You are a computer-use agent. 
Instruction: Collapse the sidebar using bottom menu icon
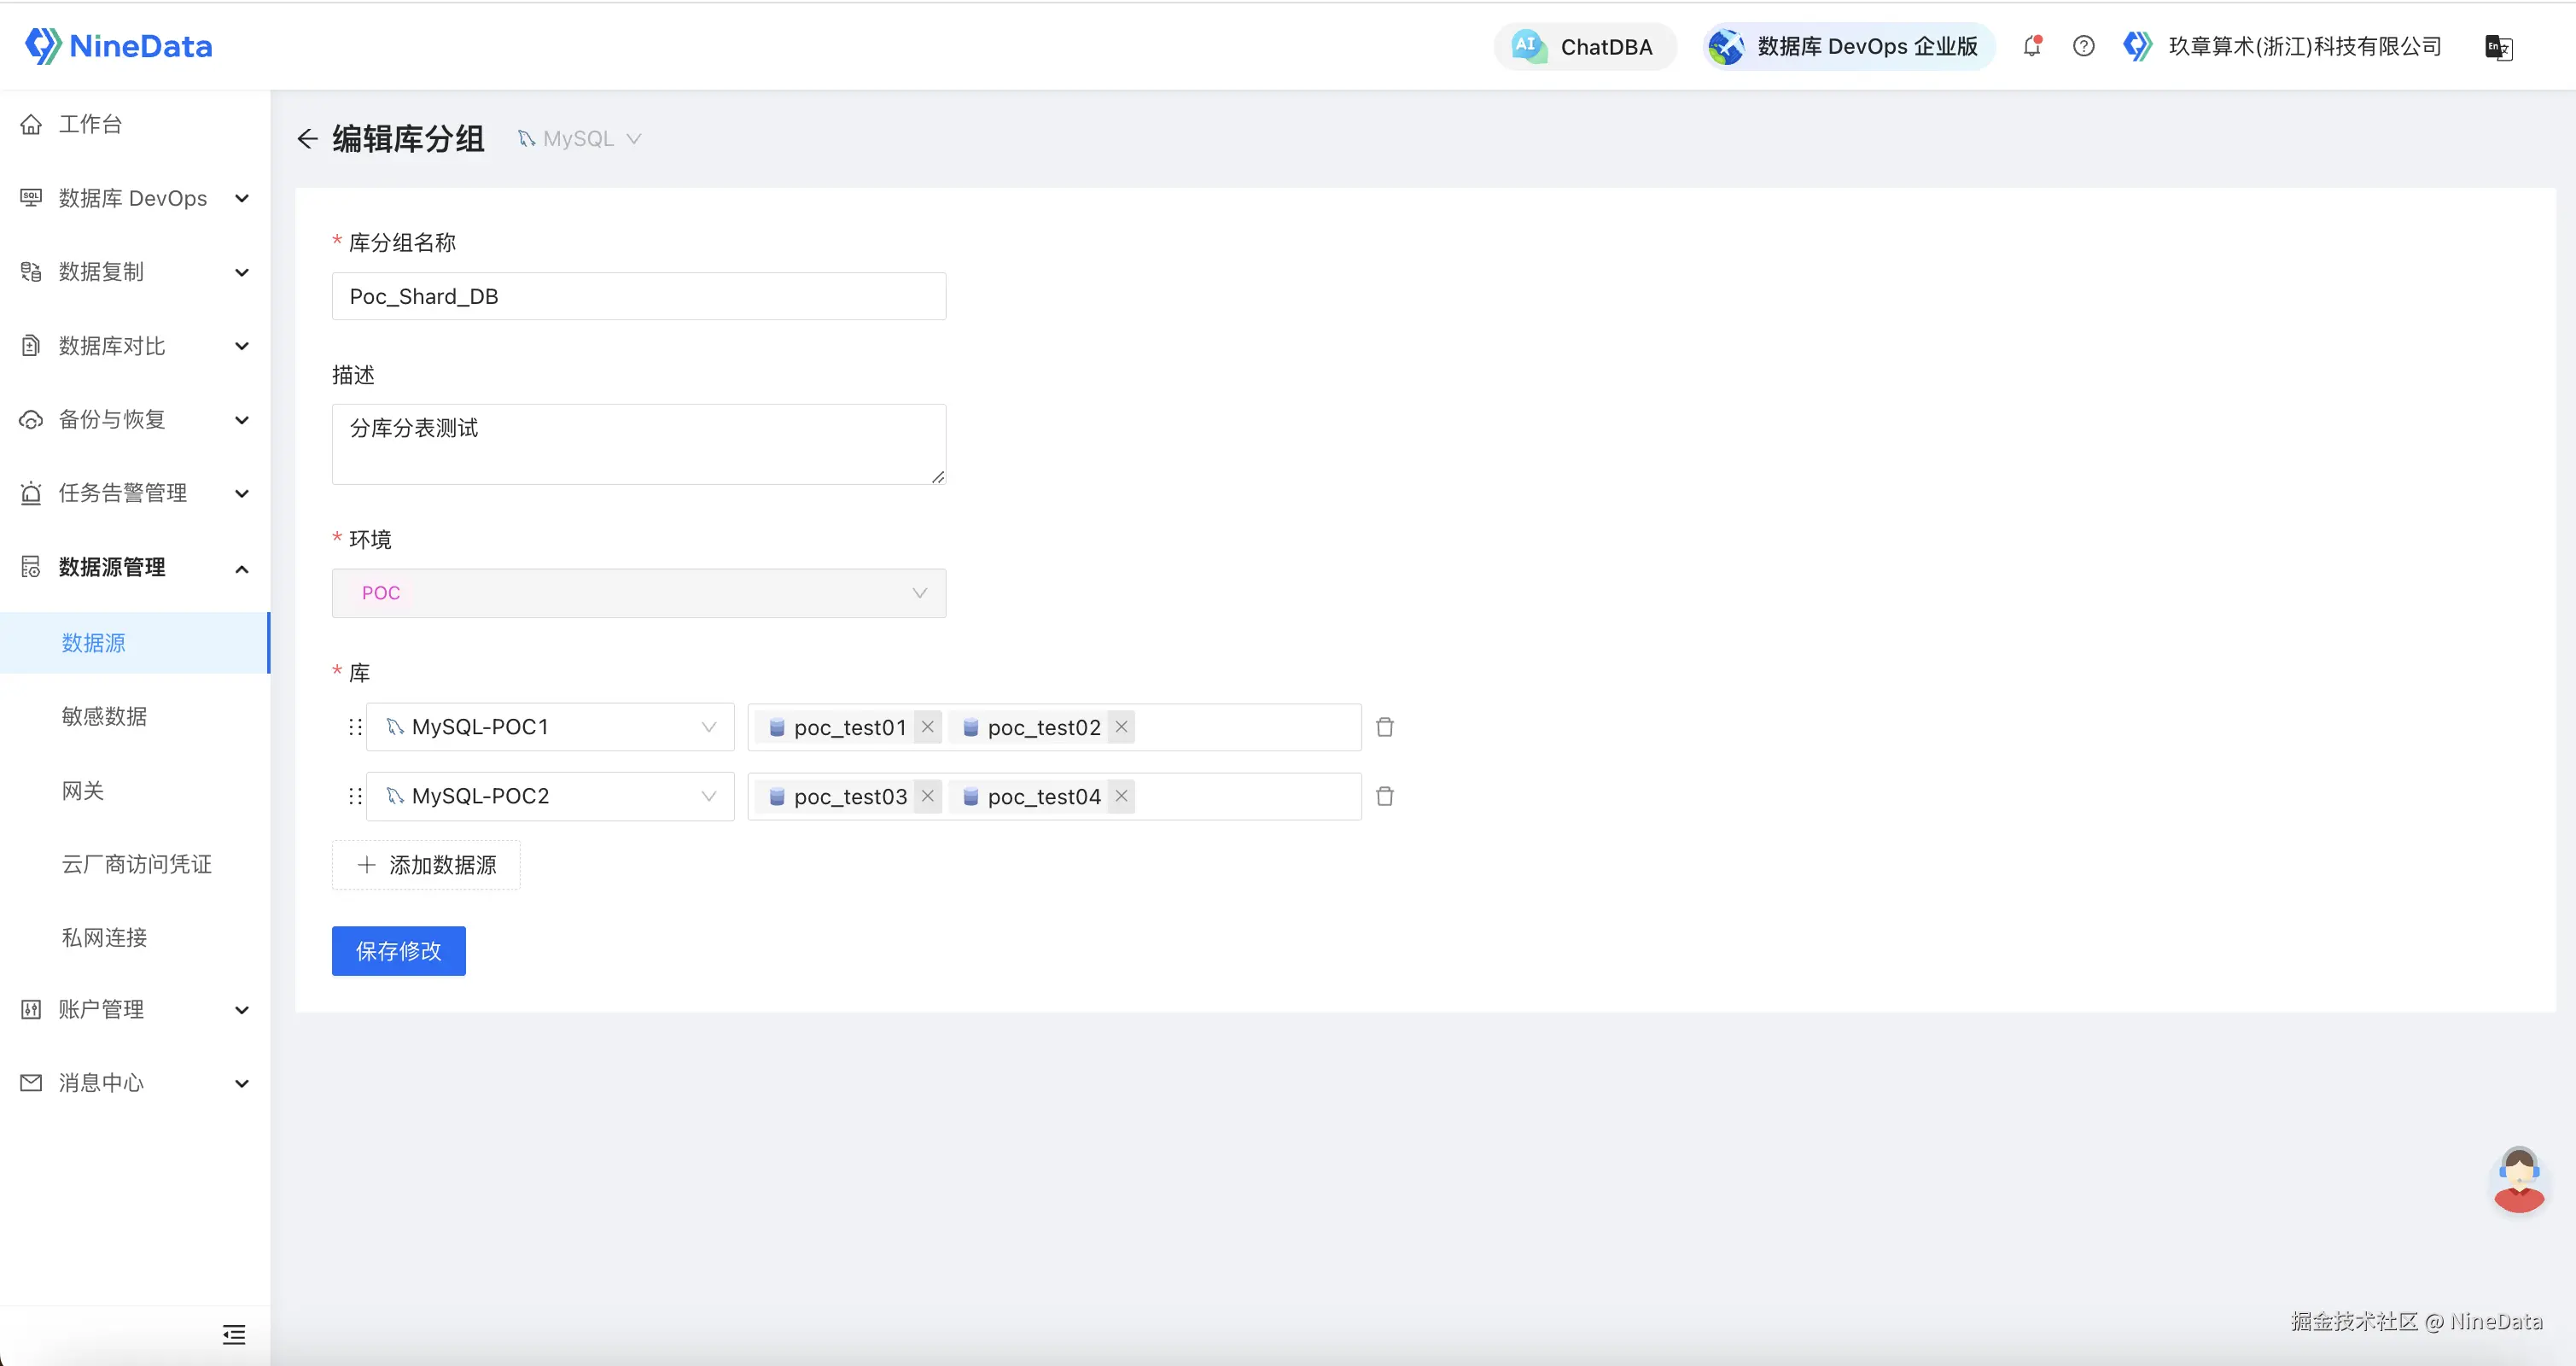coord(234,1334)
